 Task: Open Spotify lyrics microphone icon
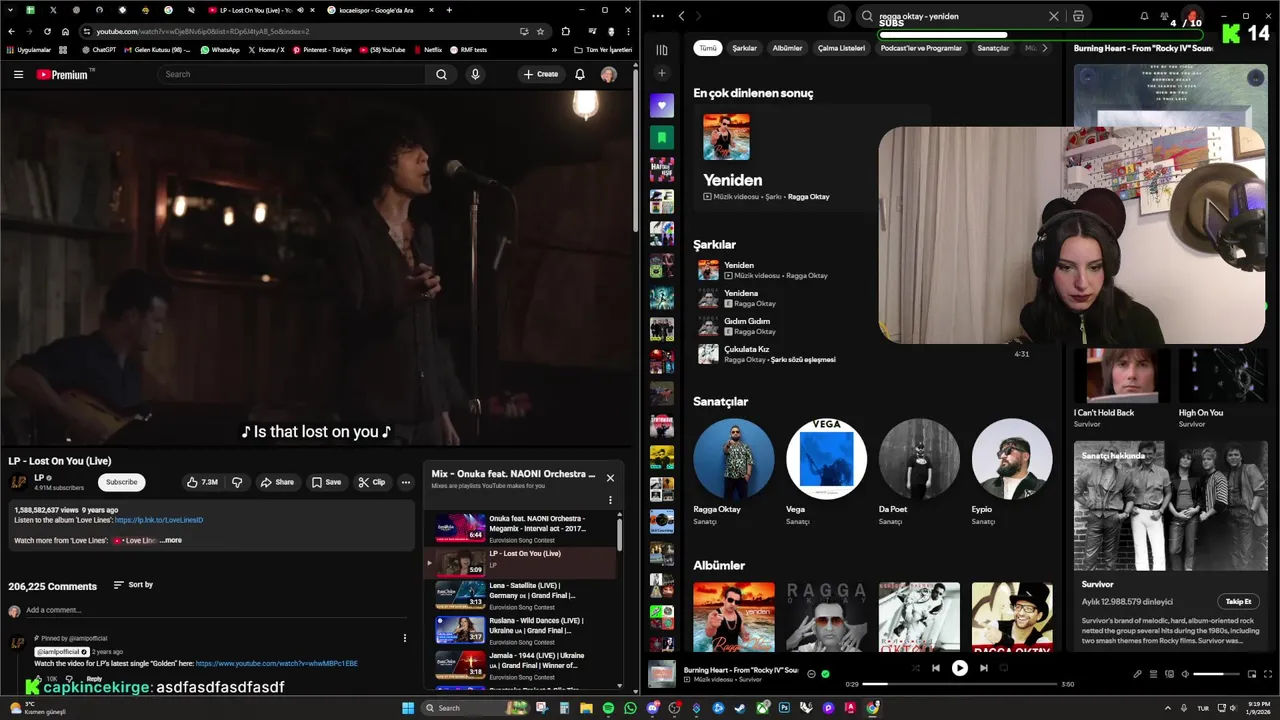coord(1137,674)
